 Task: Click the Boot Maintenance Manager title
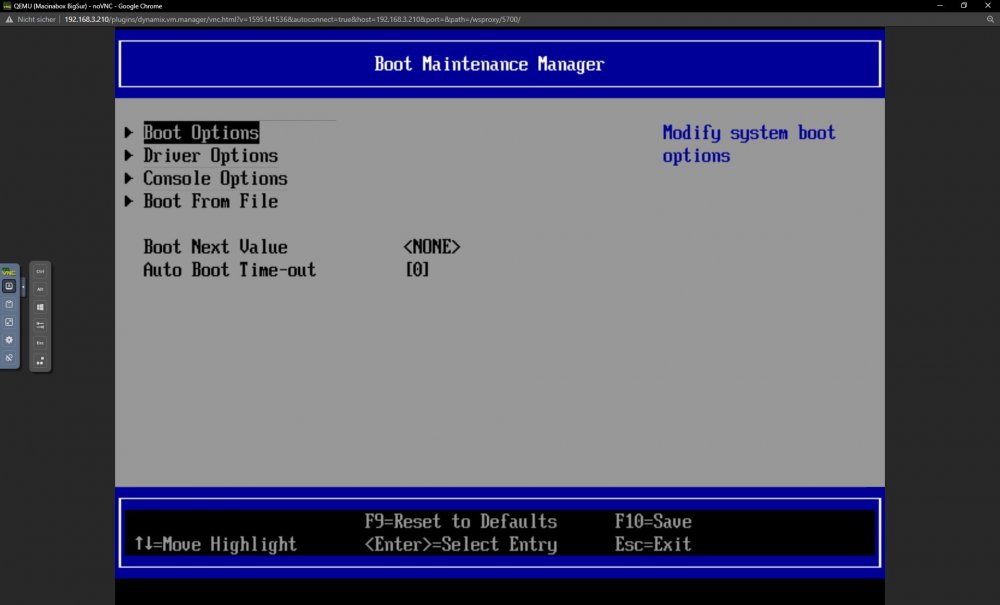pos(489,64)
